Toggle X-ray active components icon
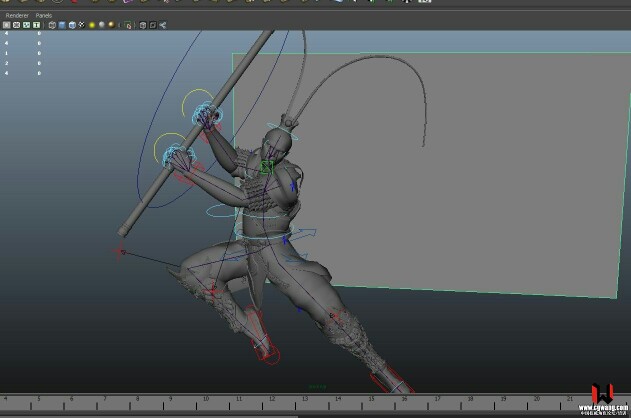Screen dimensions: 631x418 153,25
